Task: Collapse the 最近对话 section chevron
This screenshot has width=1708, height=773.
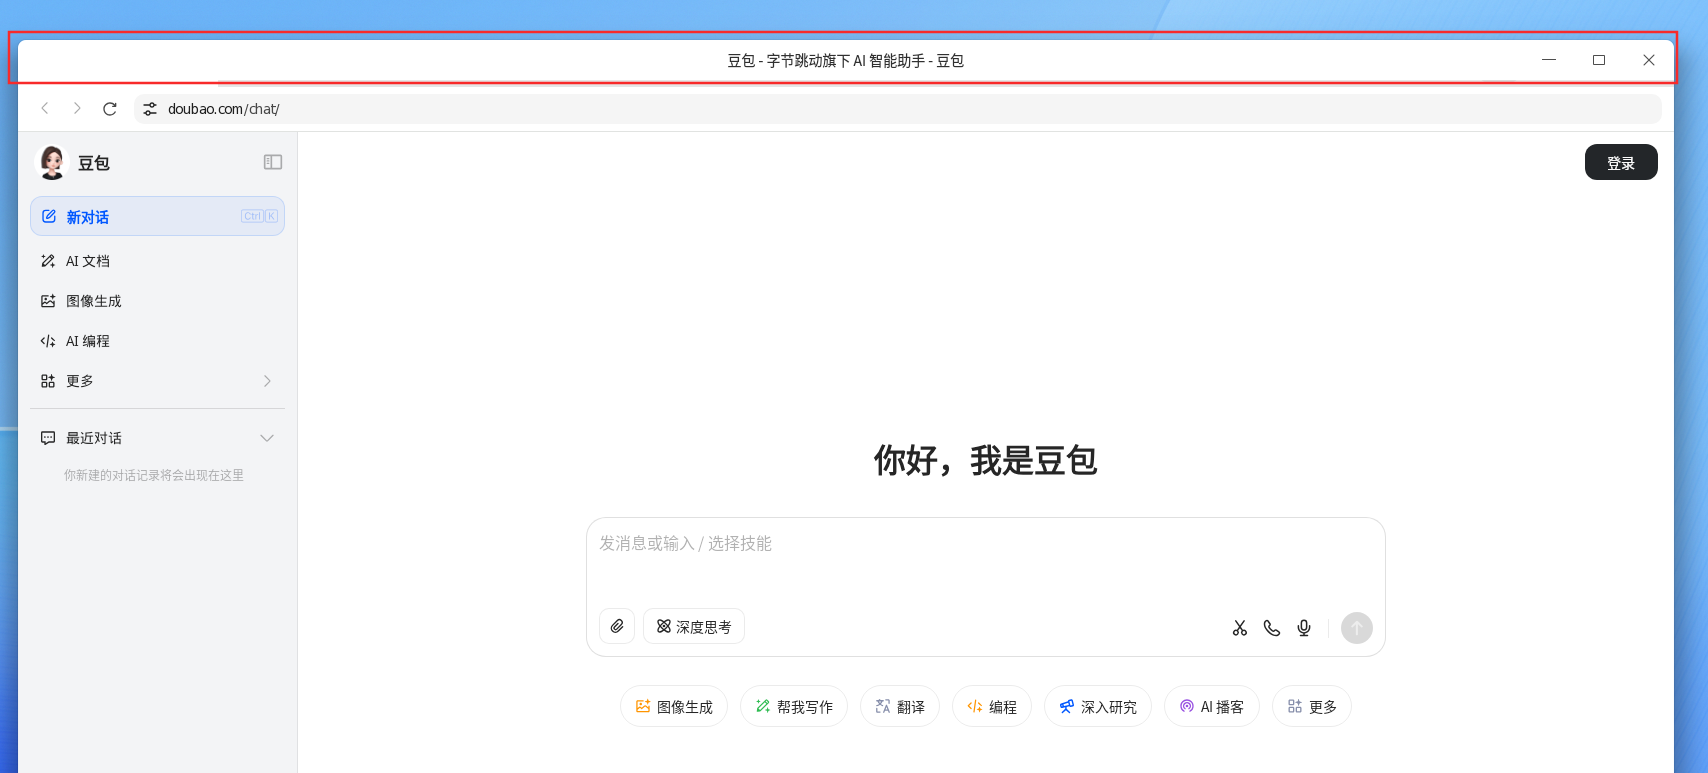Action: tap(267, 438)
